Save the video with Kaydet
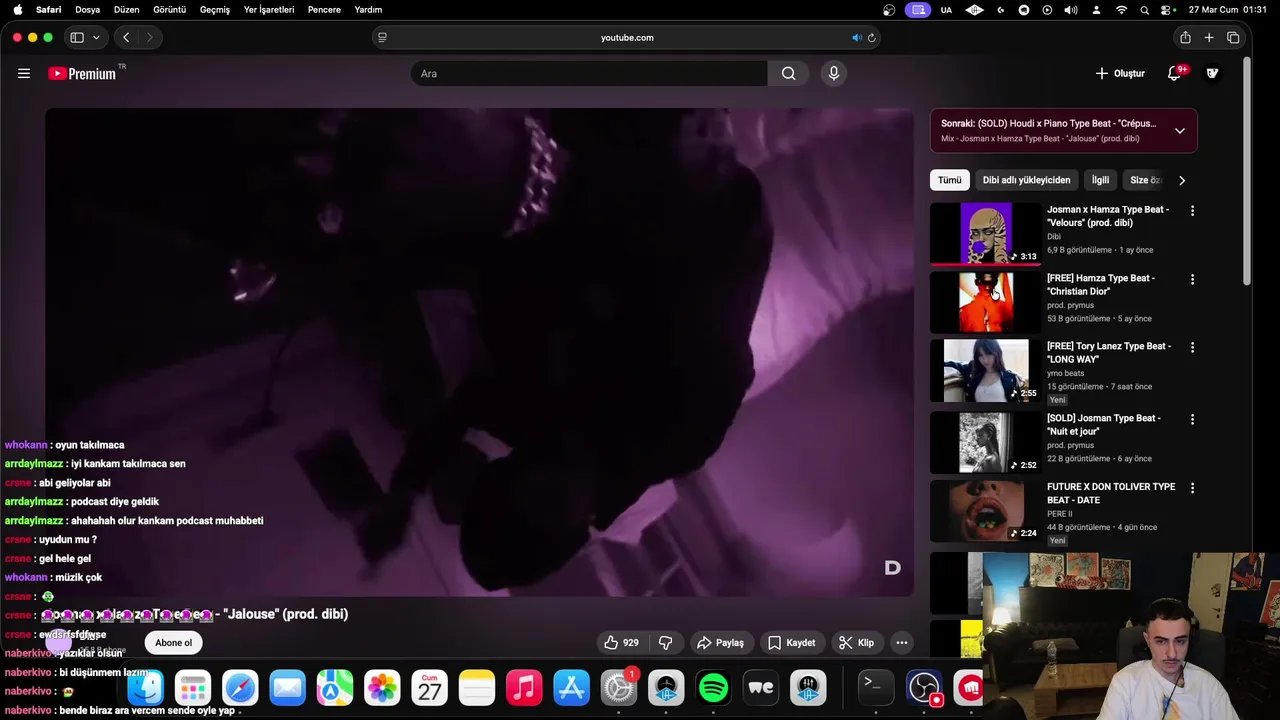Screen dimensions: 1280x720 (791, 643)
